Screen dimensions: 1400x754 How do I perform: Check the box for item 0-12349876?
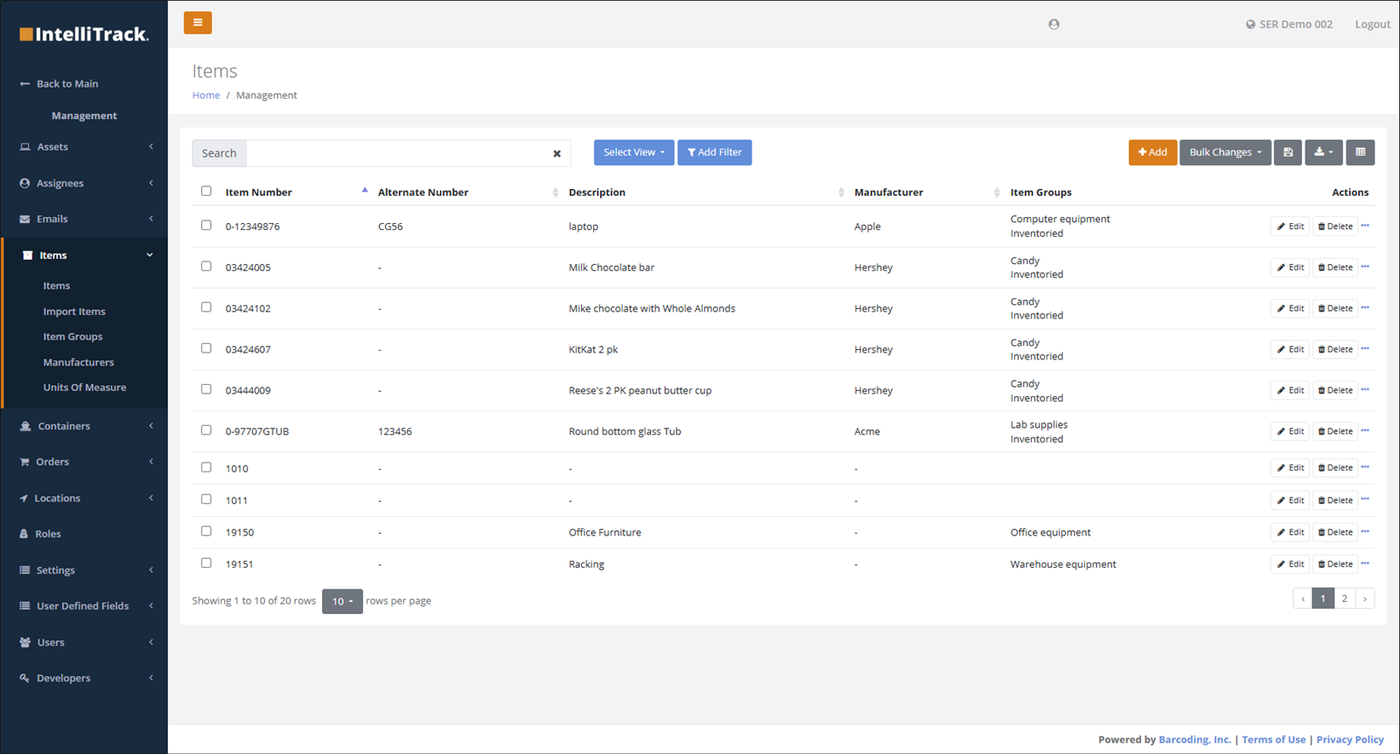pos(206,225)
